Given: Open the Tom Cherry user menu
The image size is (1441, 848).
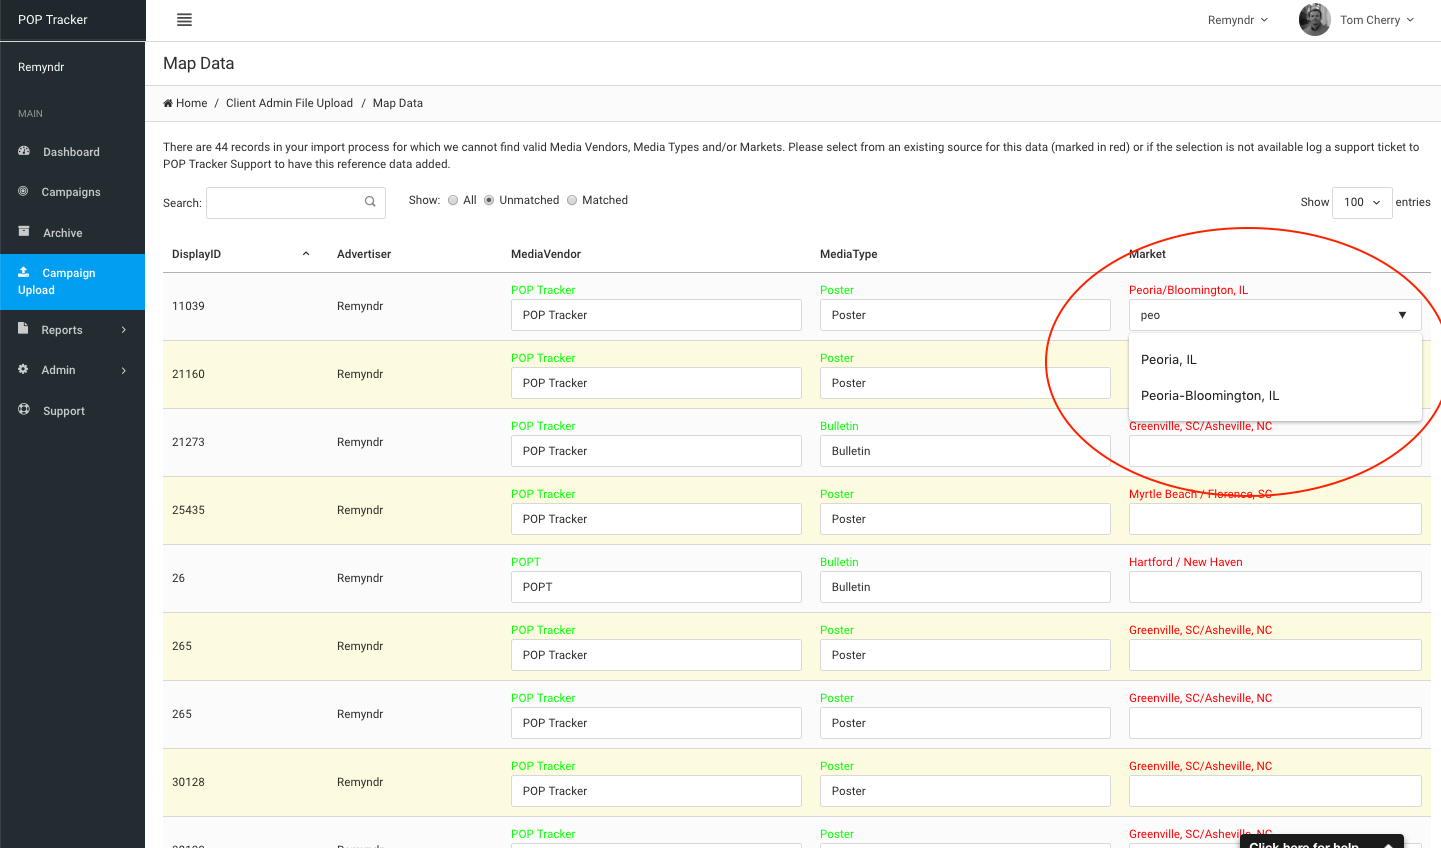Looking at the screenshot, I should coord(1377,20).
